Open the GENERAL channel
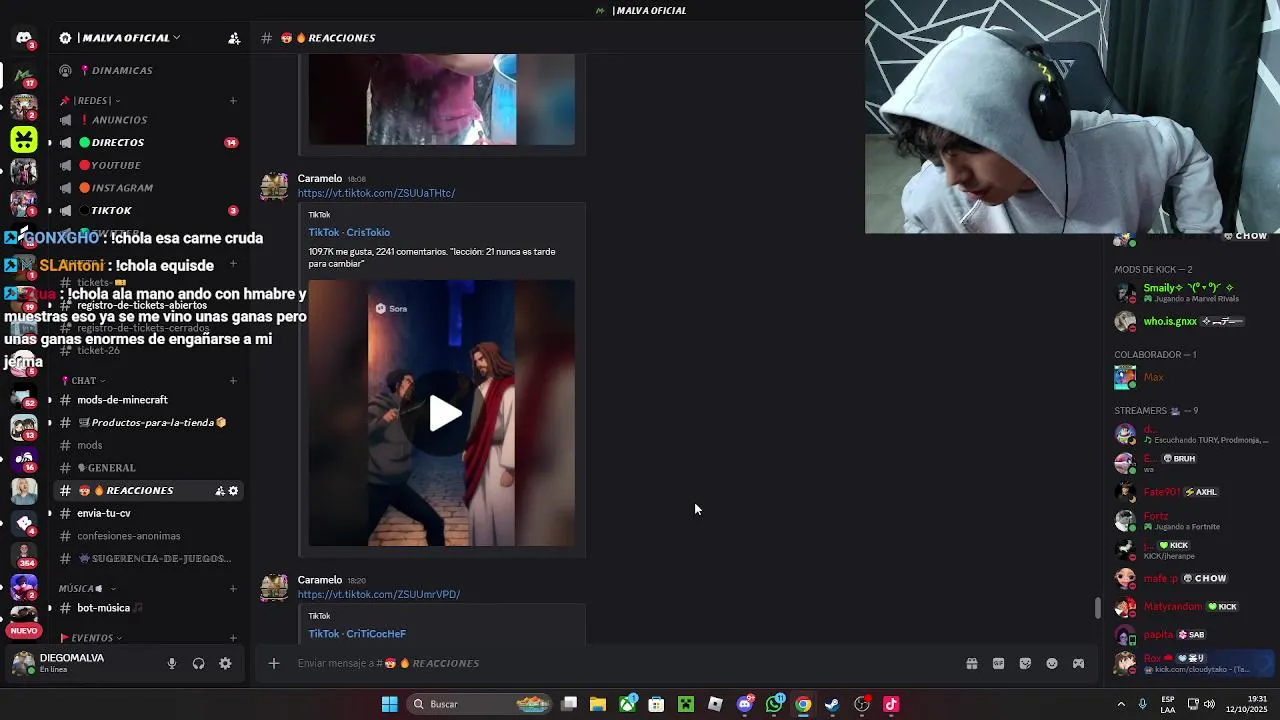Viewport: 1280px width, 720px height. point(149,468)
